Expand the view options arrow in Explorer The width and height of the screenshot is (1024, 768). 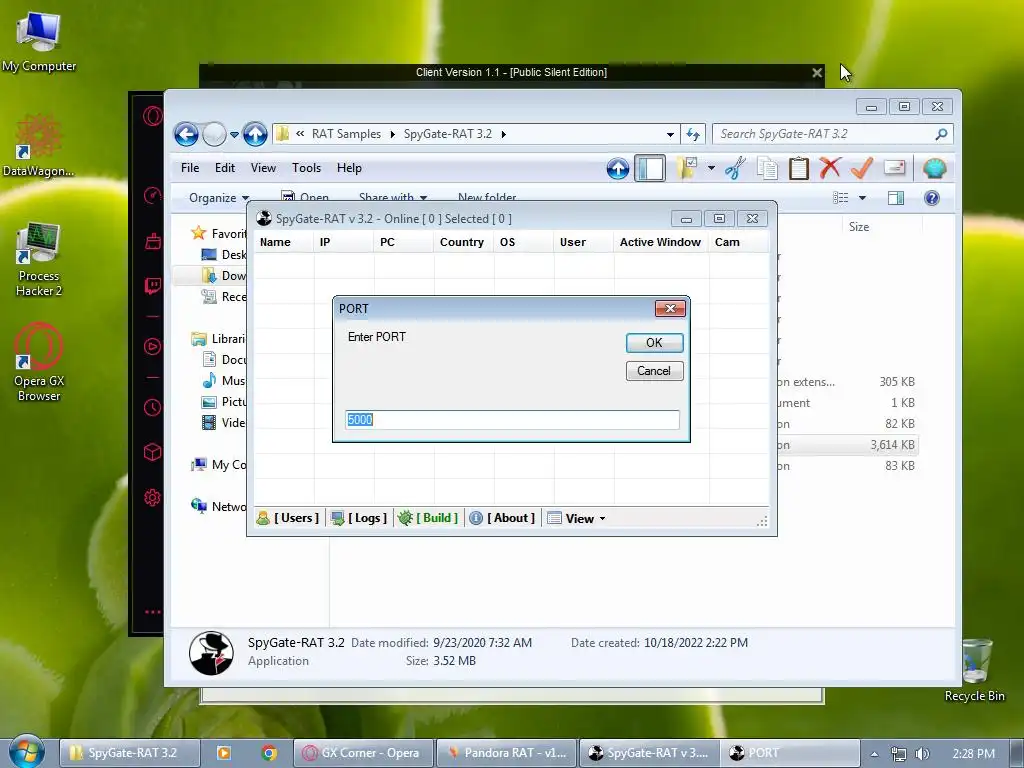coord(862,198)
